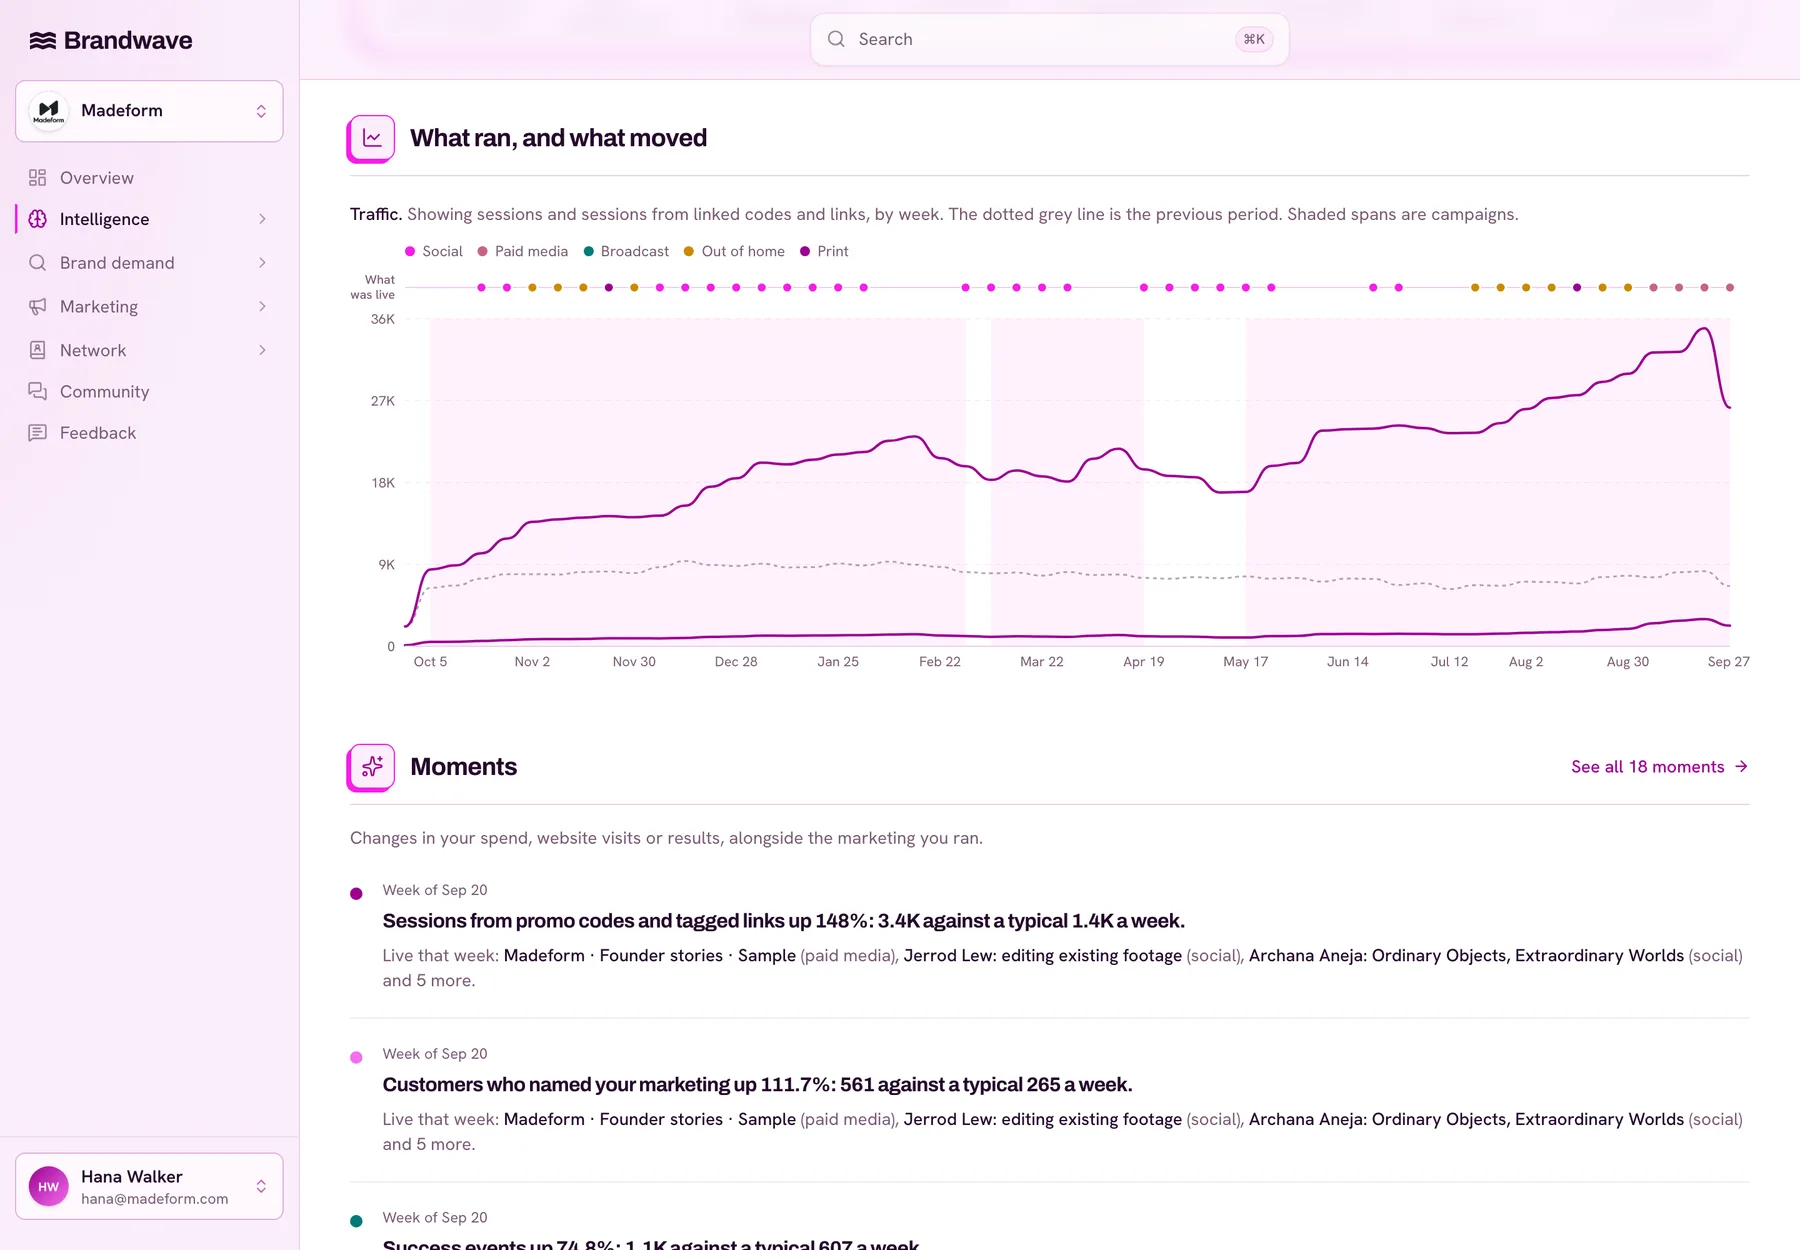Click the chart icon beside 'What ran'

(x=371, y=138)
